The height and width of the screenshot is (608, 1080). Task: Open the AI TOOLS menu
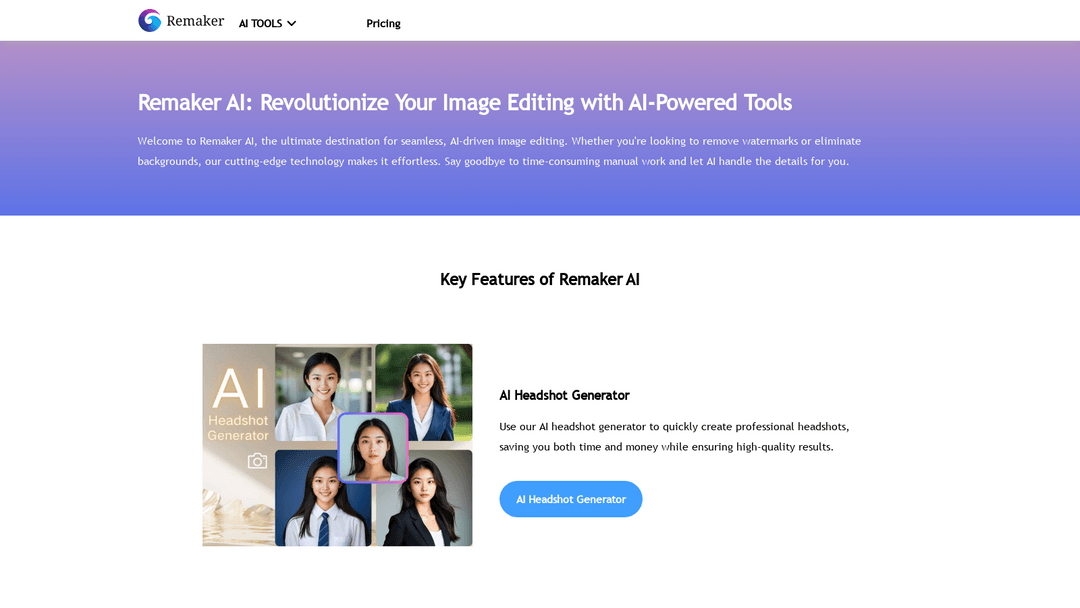[267, 23]
